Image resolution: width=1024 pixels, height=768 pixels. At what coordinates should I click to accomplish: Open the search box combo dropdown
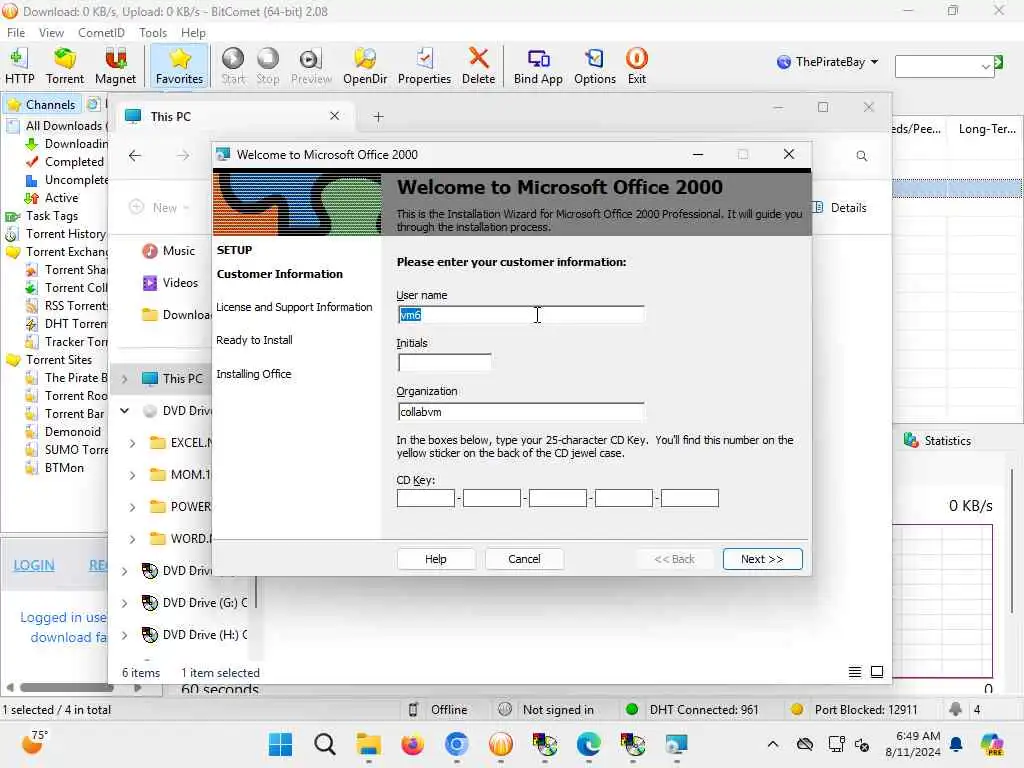(x=985, y=67)
